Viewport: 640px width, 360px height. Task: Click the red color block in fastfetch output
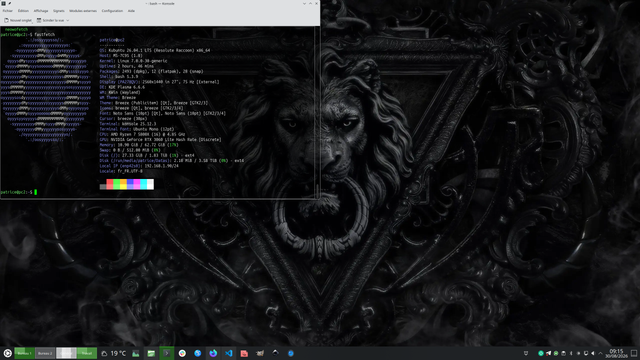pos(110,184)
